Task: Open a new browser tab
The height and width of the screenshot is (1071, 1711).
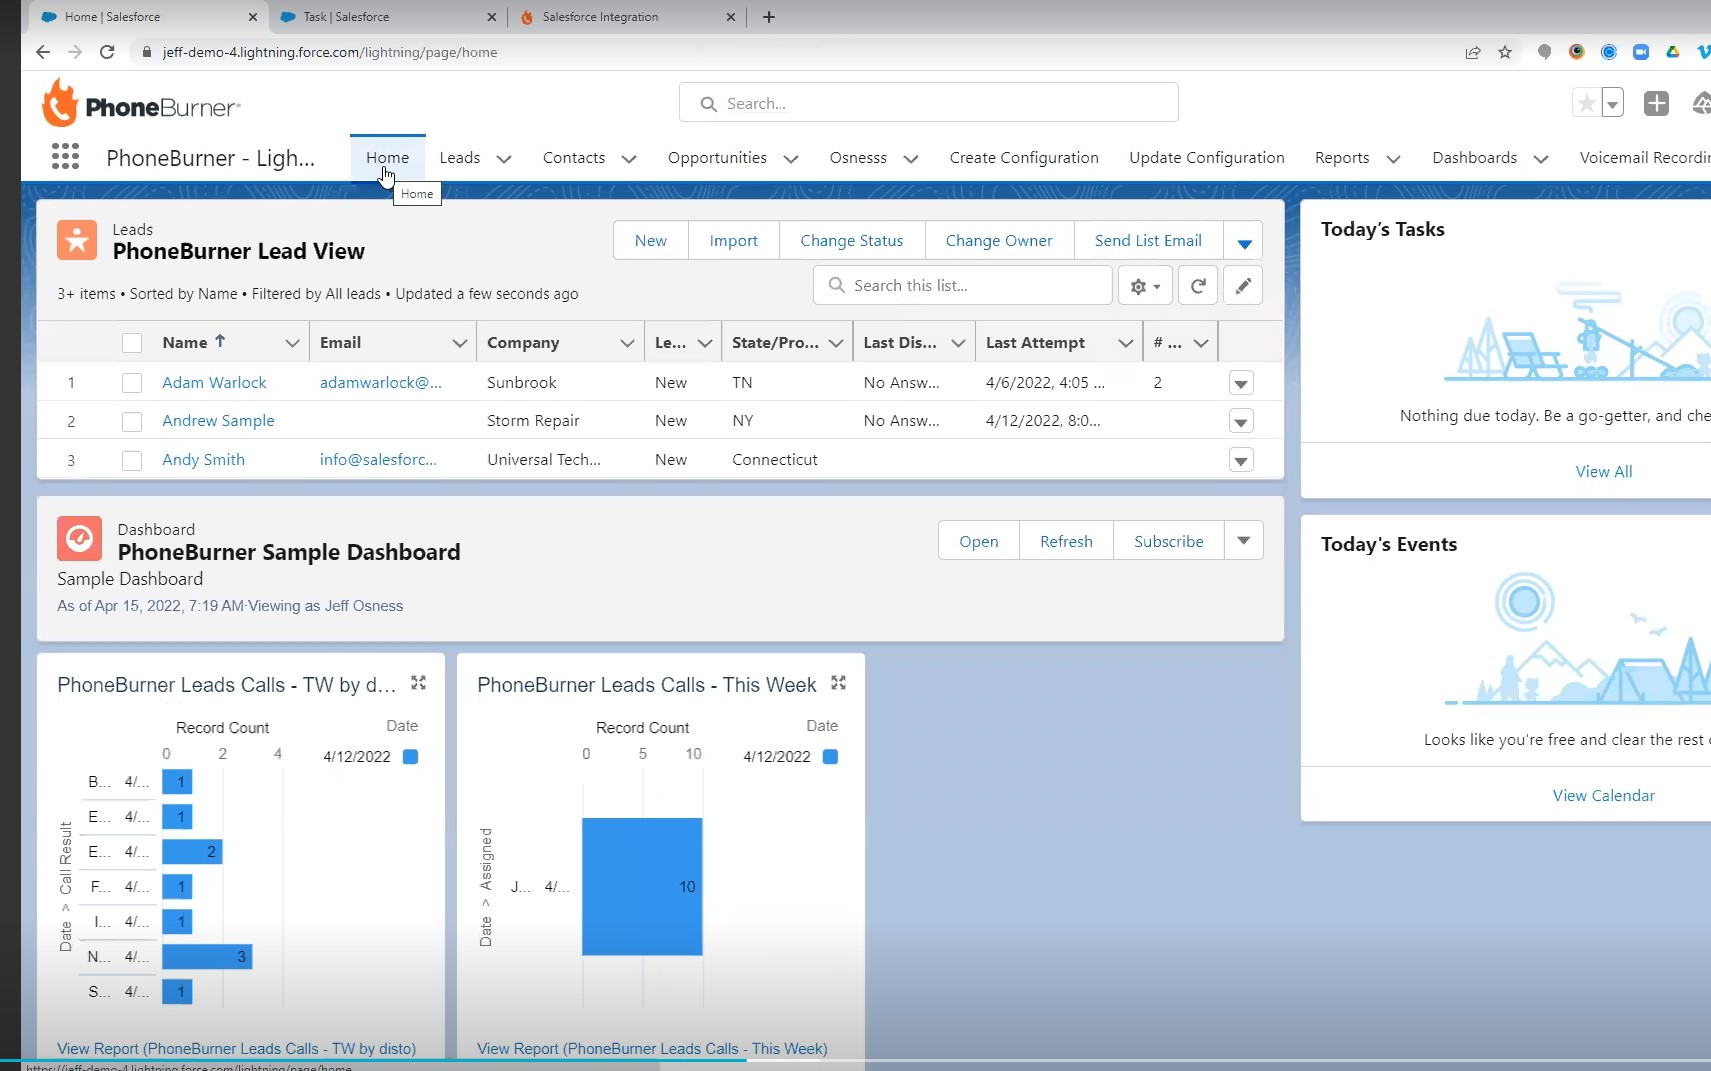Action: pos(768,17)
